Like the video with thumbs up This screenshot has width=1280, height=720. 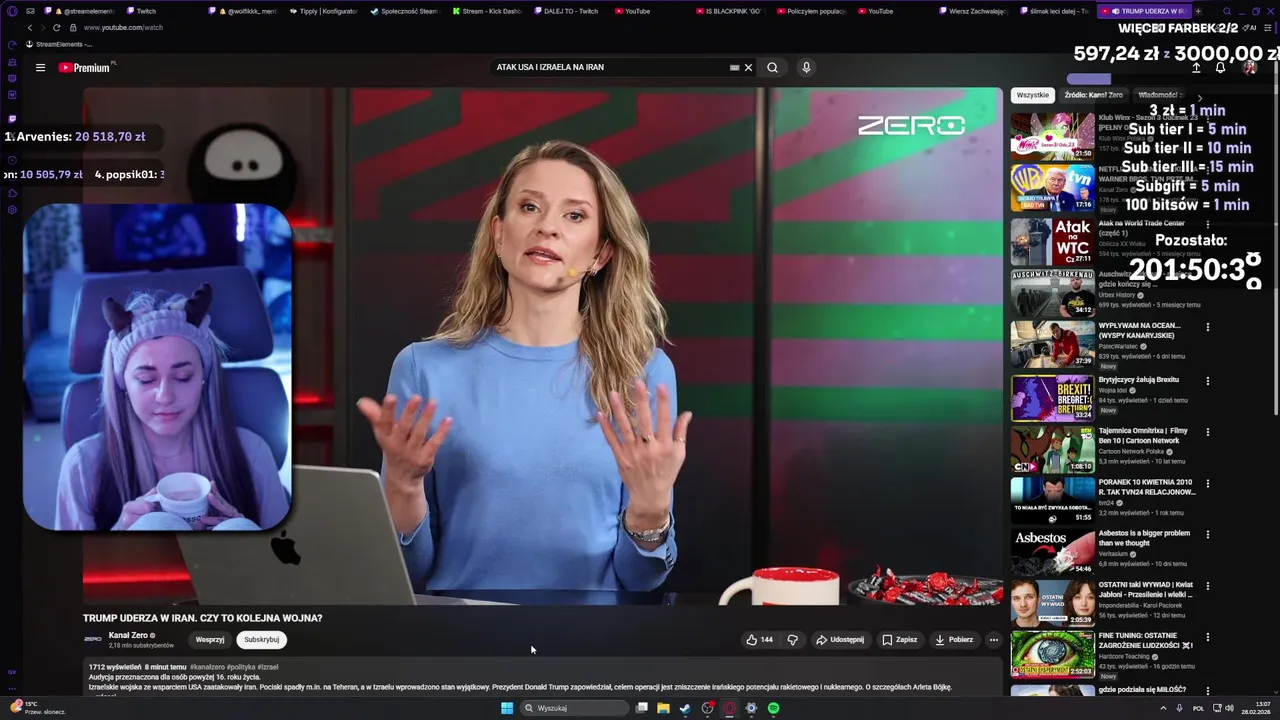click(x=759, y=640)
